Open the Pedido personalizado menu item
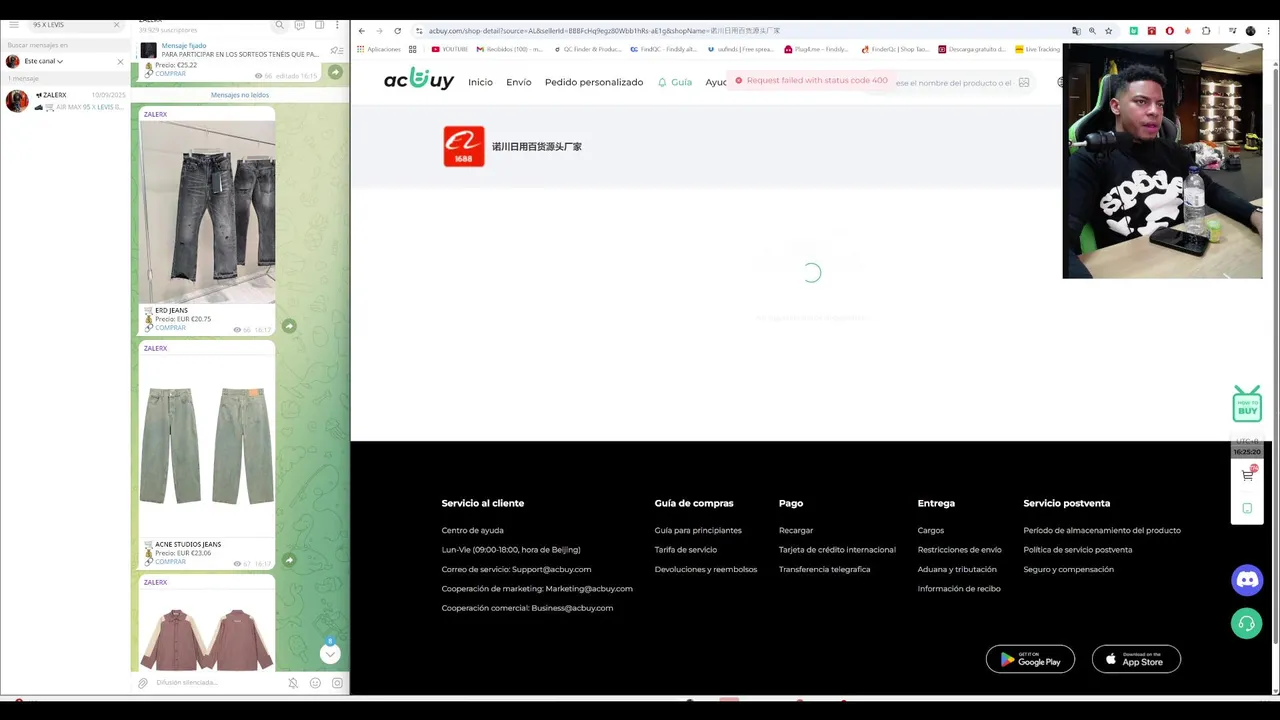 pos(594,82)
